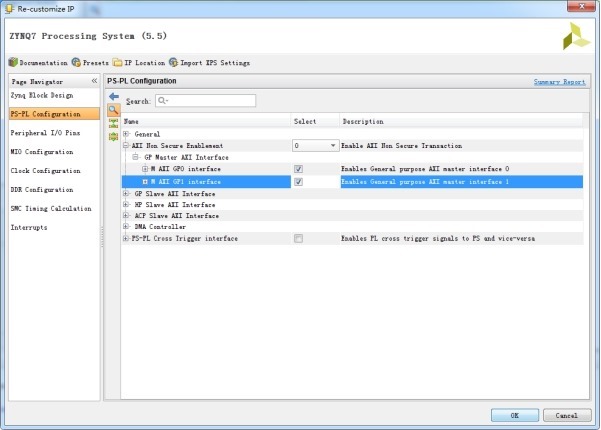Expand the General tree node
The height and width of the screenshot is (430, 601).
click(x=126, y=134)
